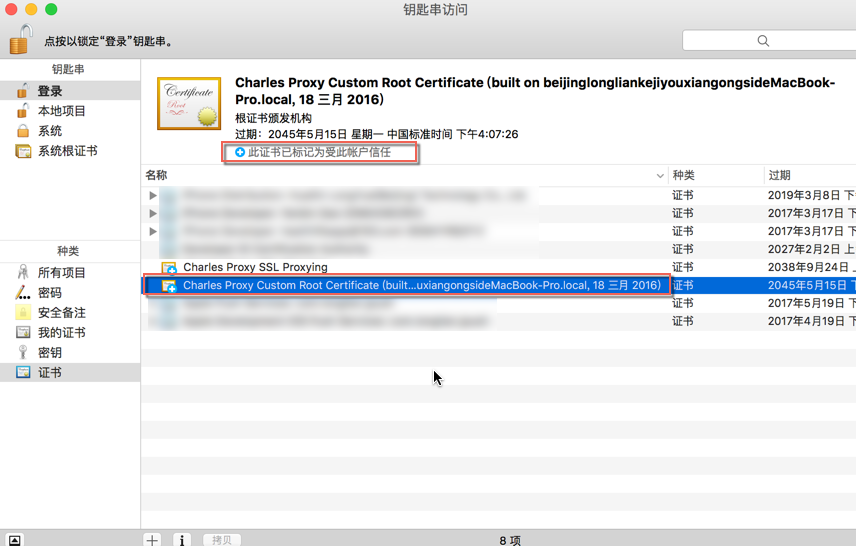
Task: Expand the second blurred certificate row
Action: click(x=153, y=213)
